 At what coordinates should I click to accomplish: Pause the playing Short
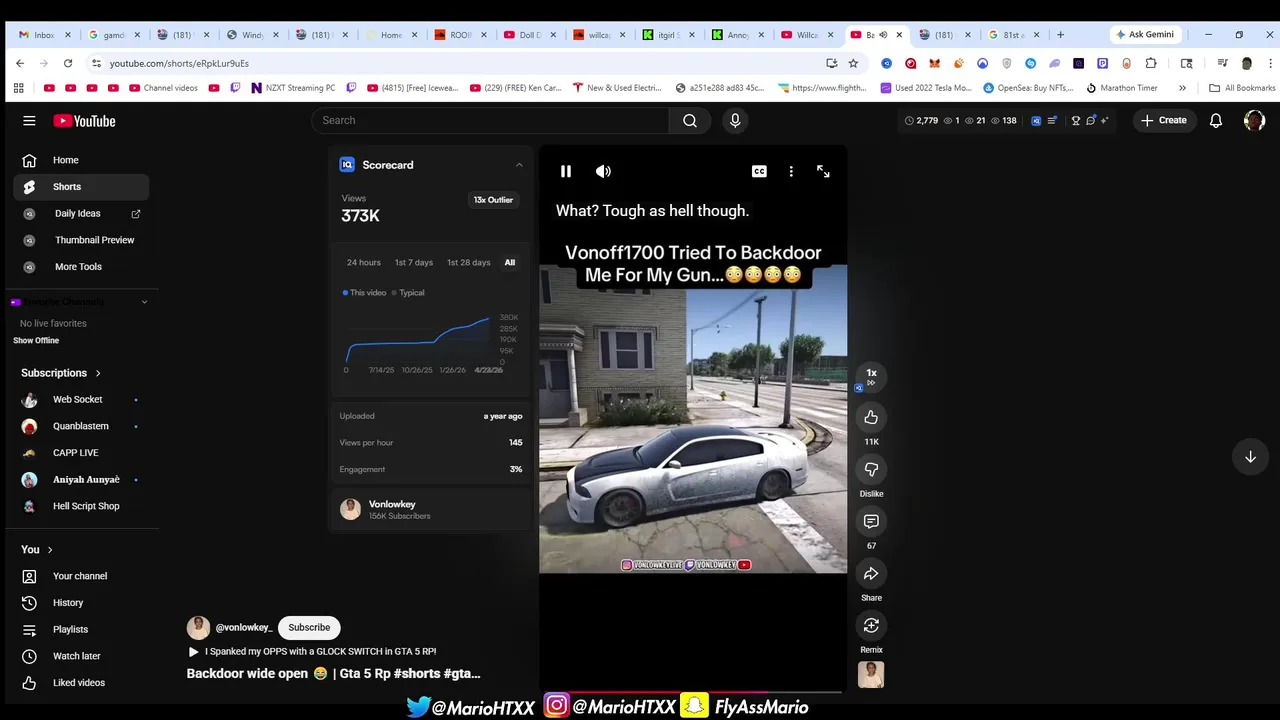pyautogui.click(x=566, y=171)
